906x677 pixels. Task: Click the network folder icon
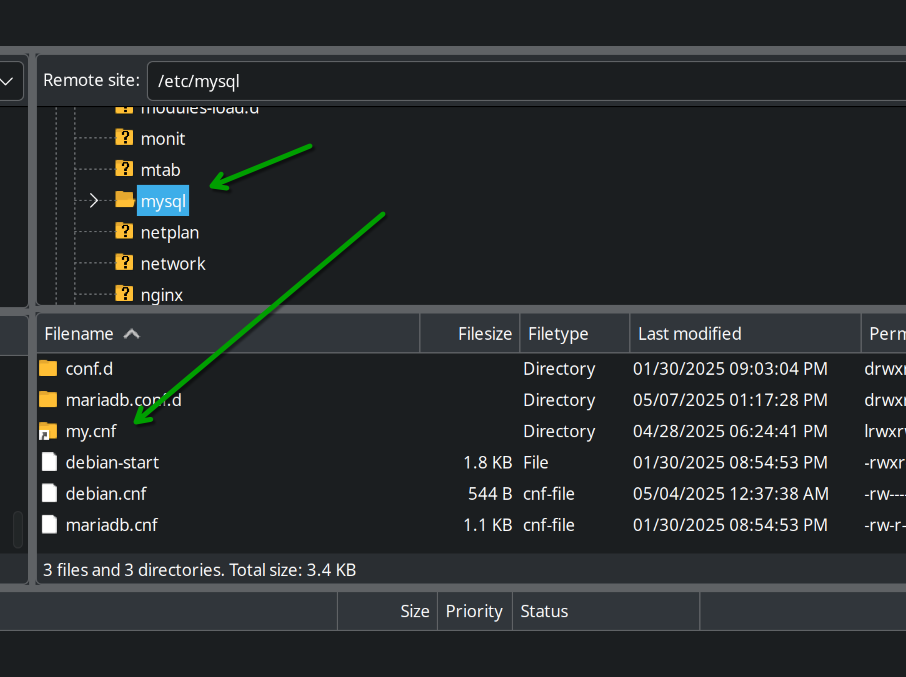[x=124, y=262]
